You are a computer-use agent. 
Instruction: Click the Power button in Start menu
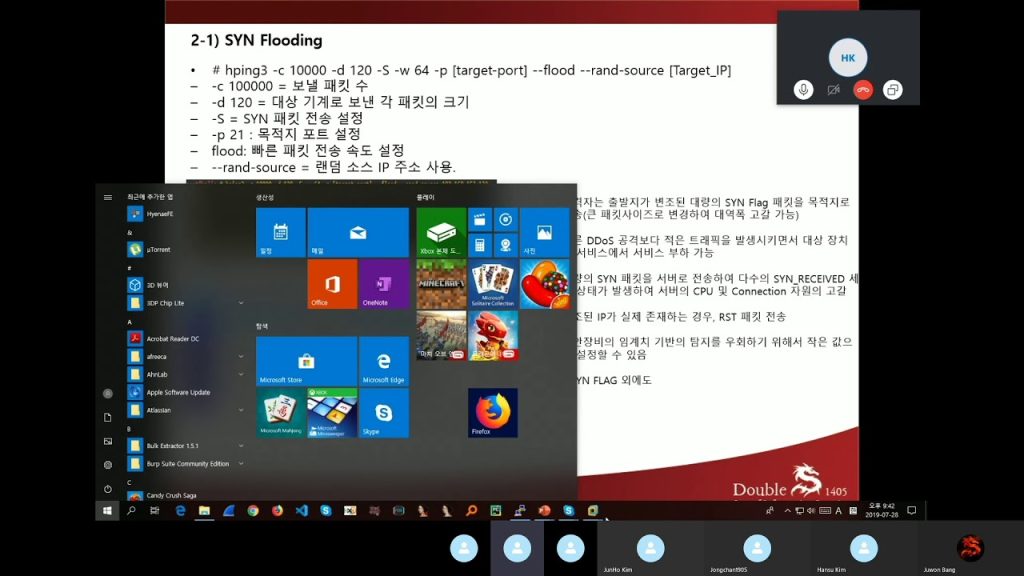pos(108,488)
